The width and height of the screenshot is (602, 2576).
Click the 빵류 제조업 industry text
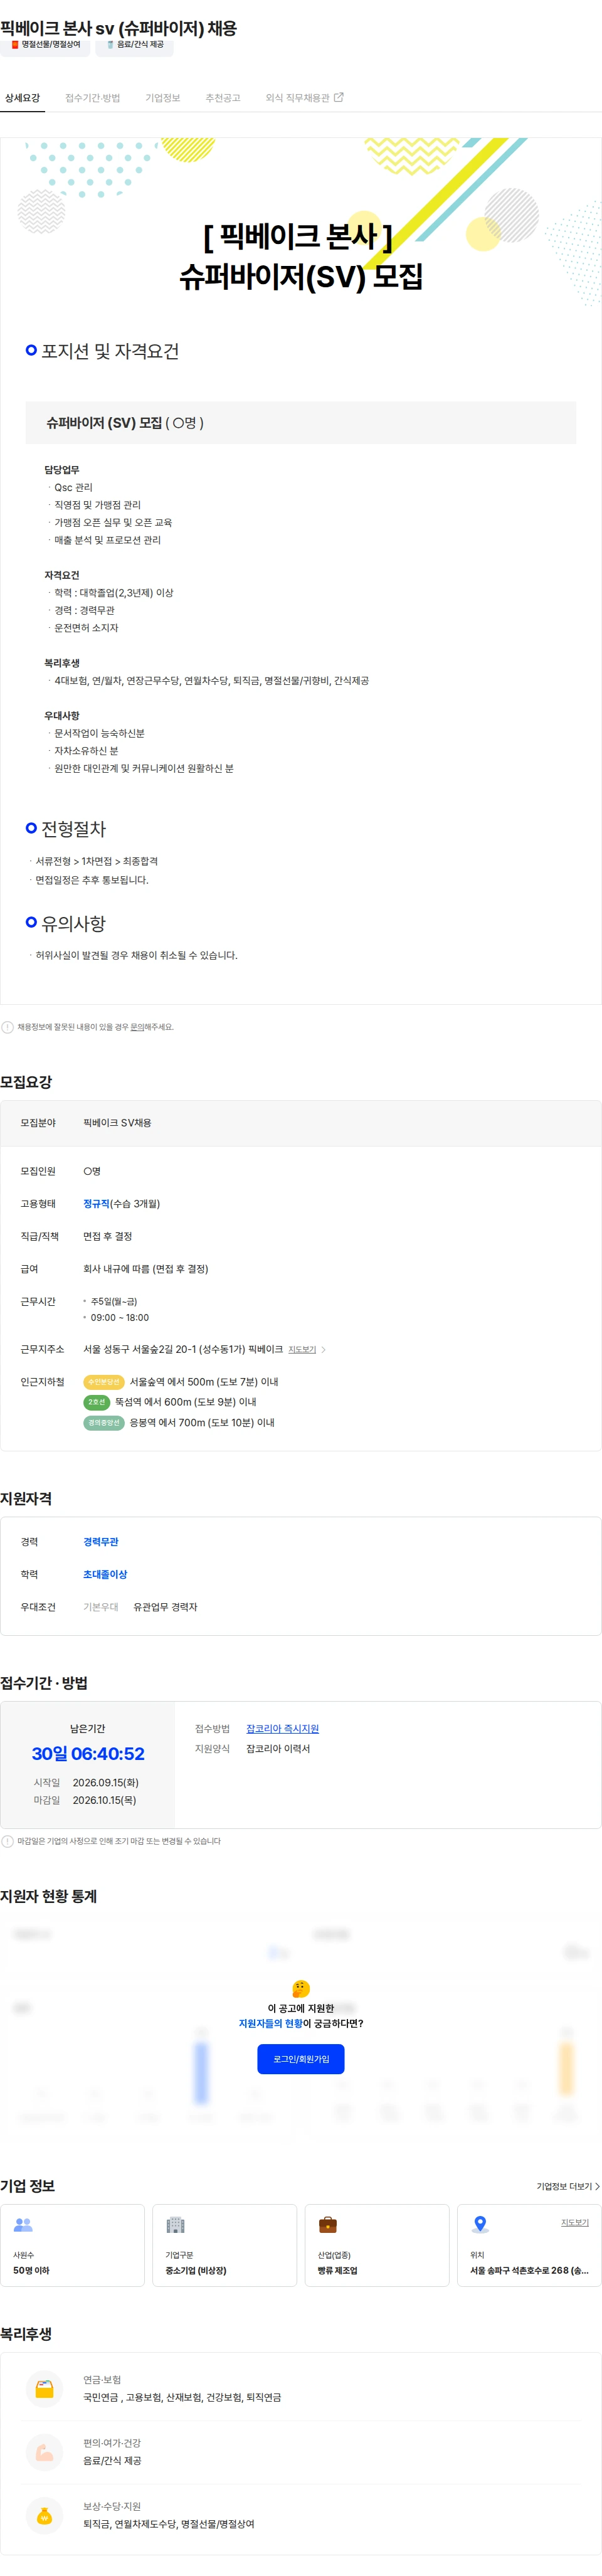coord(337,2270)
